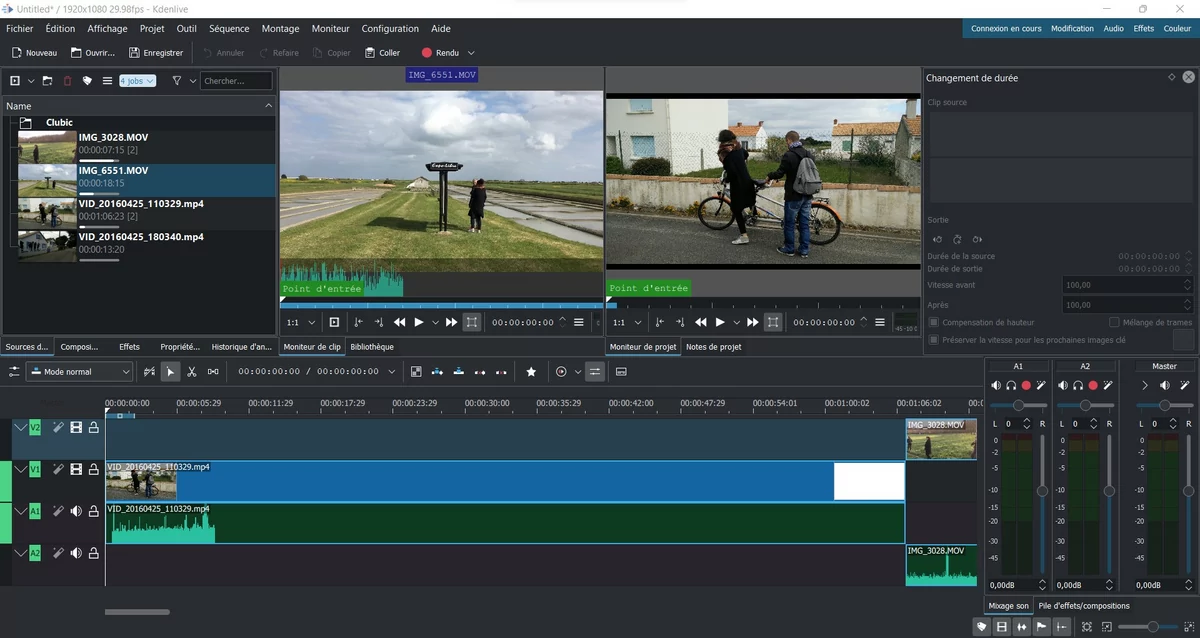Click the Nouveau button
Viewport: 1200px width, 638px height.
(34, 53)
